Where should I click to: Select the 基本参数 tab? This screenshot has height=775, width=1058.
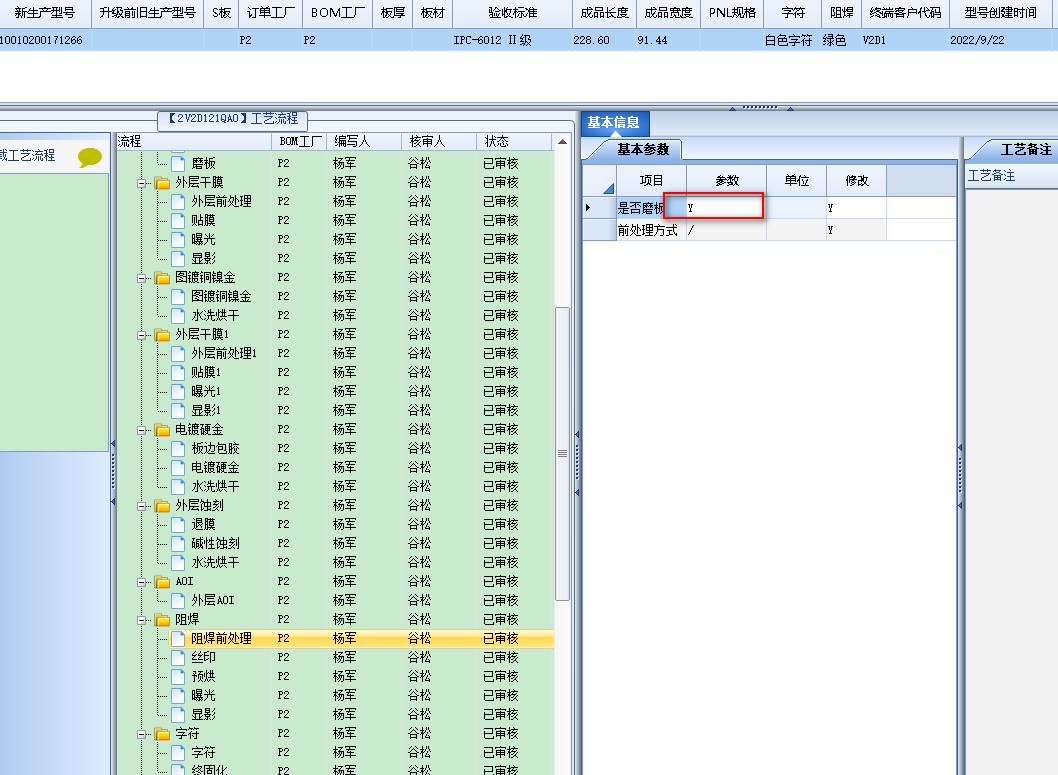[x=643, y=150]
